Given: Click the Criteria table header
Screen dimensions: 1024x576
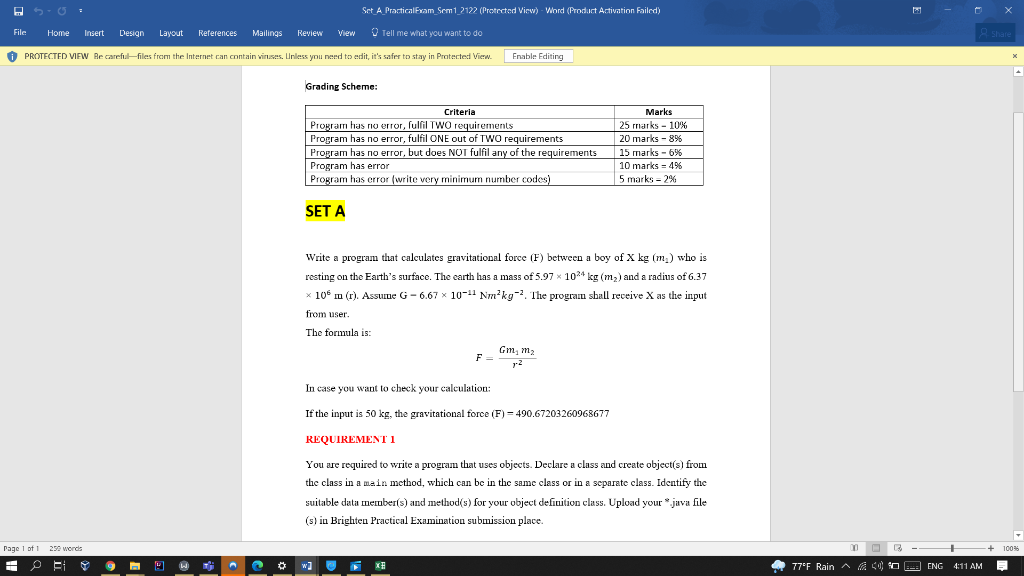Looking at the screenshot, I should (x=460, y=112).
